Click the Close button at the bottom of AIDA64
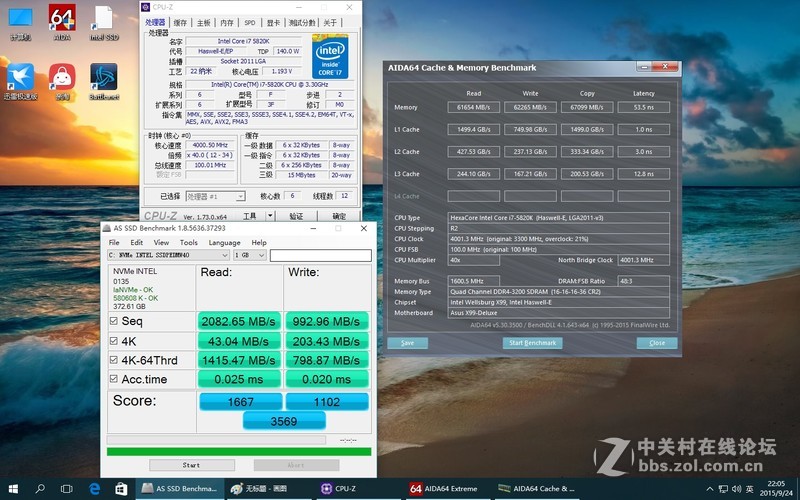This screenshot has width=800, height=500. 657,343
